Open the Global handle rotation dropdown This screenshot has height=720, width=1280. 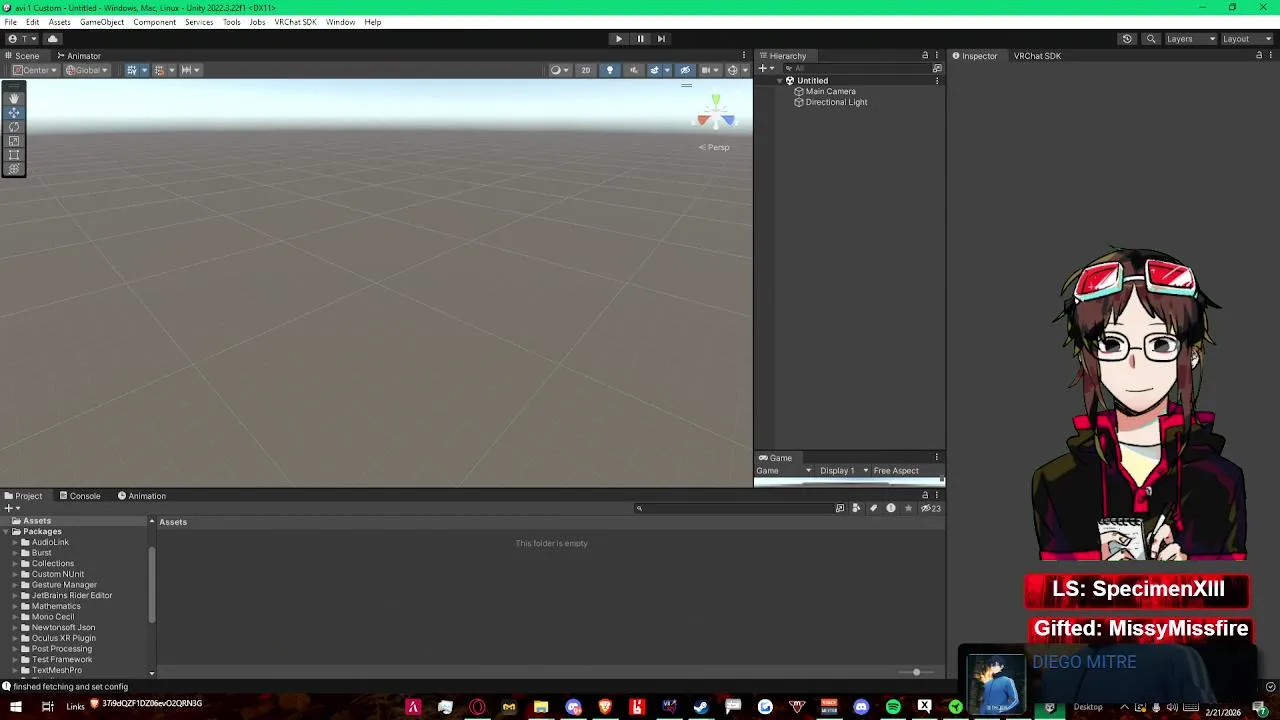click(x=87, y=70)
